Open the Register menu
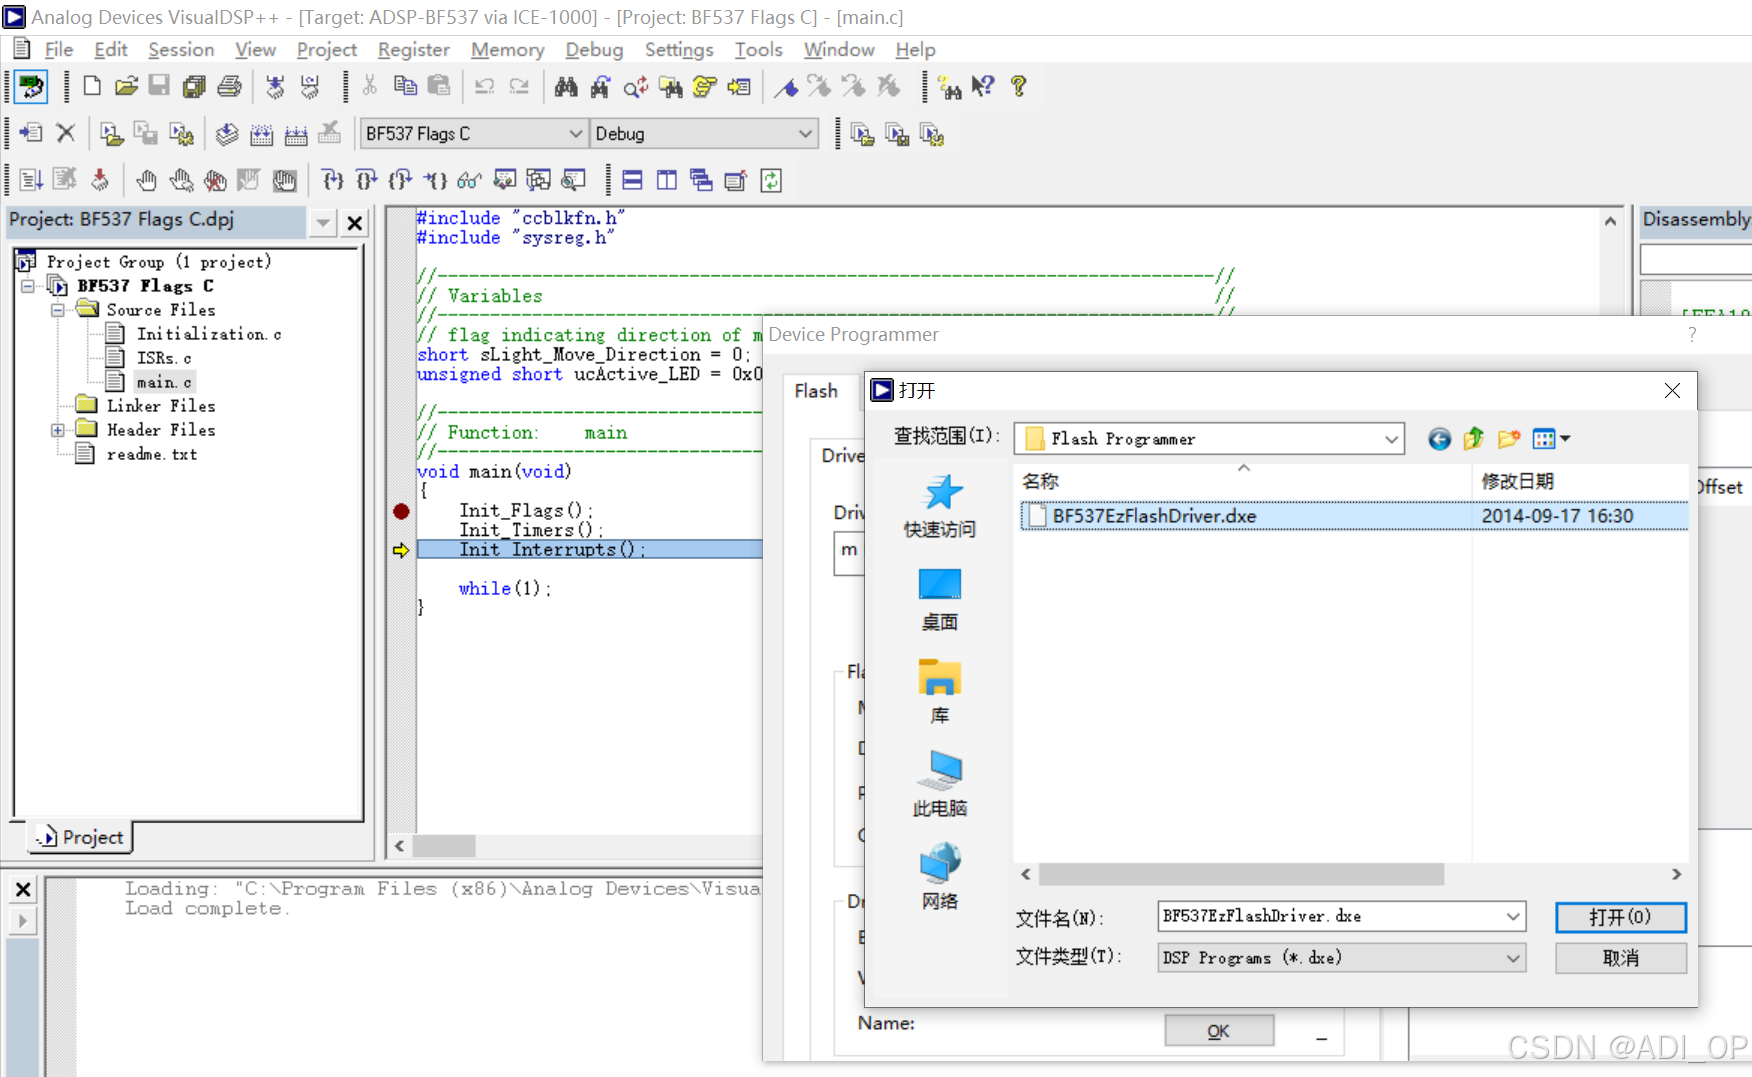The width and height of the screenshot is (1752, 1077). tap(413, 49)
